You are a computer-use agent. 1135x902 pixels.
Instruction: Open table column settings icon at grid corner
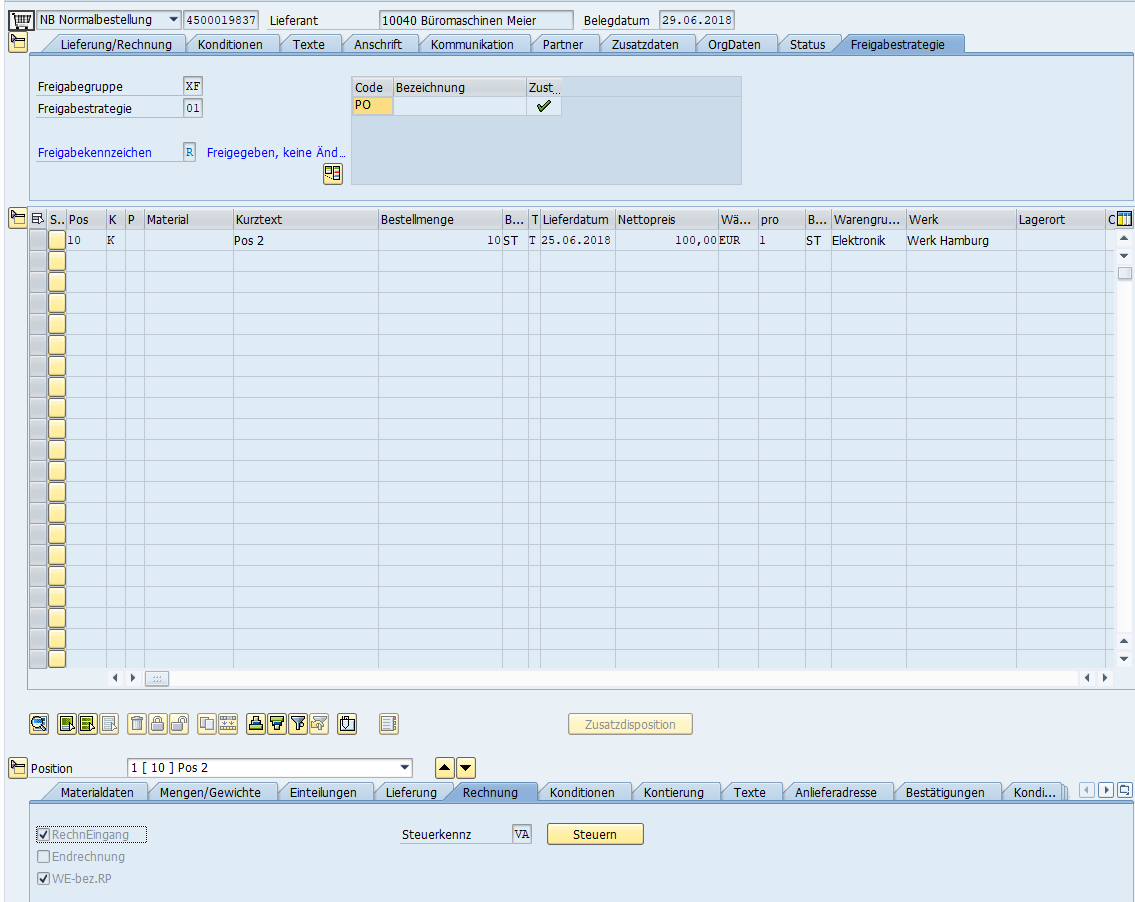click(x=1124, y=219)
